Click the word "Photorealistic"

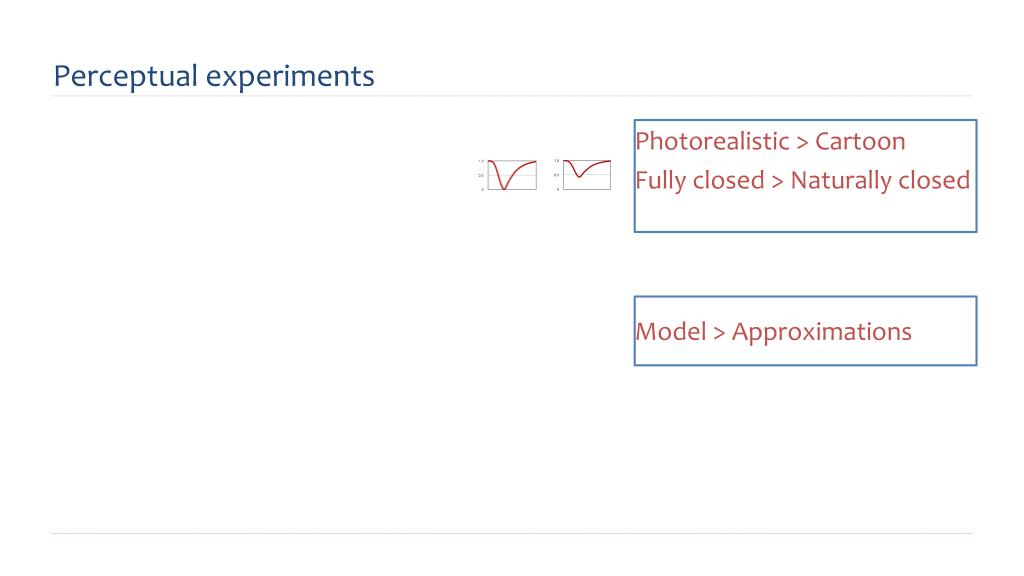tap(712, 142)
